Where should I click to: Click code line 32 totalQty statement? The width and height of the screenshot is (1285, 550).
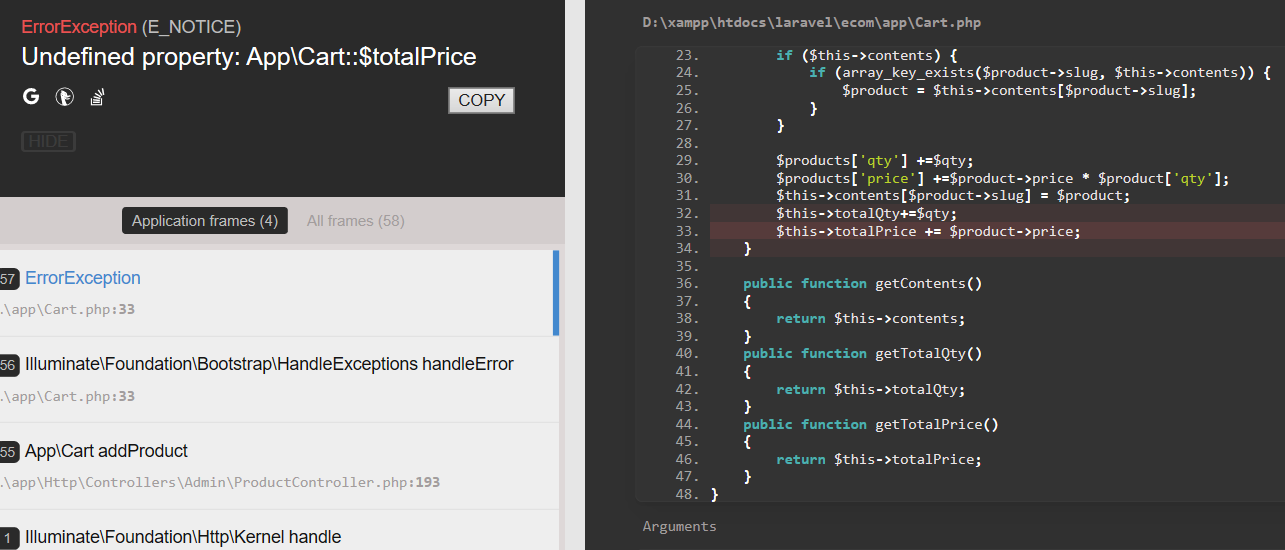[x=866, y=213]
